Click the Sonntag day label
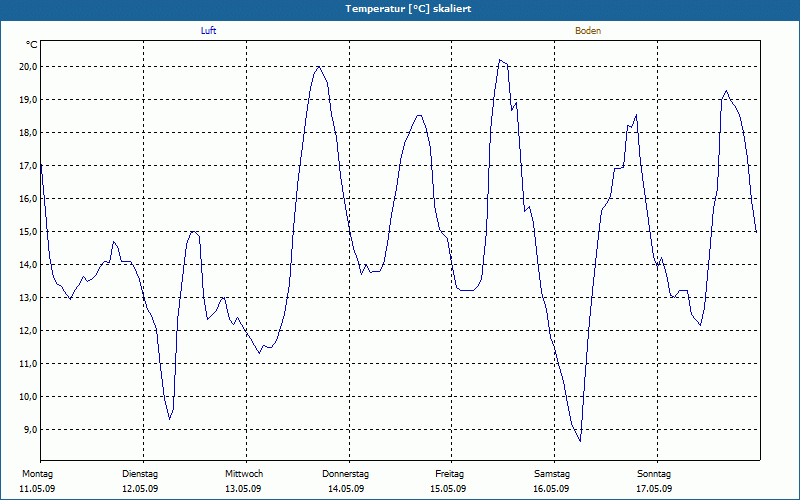The width and height of the screenshot is (800, 500). (x=654, y=474)
